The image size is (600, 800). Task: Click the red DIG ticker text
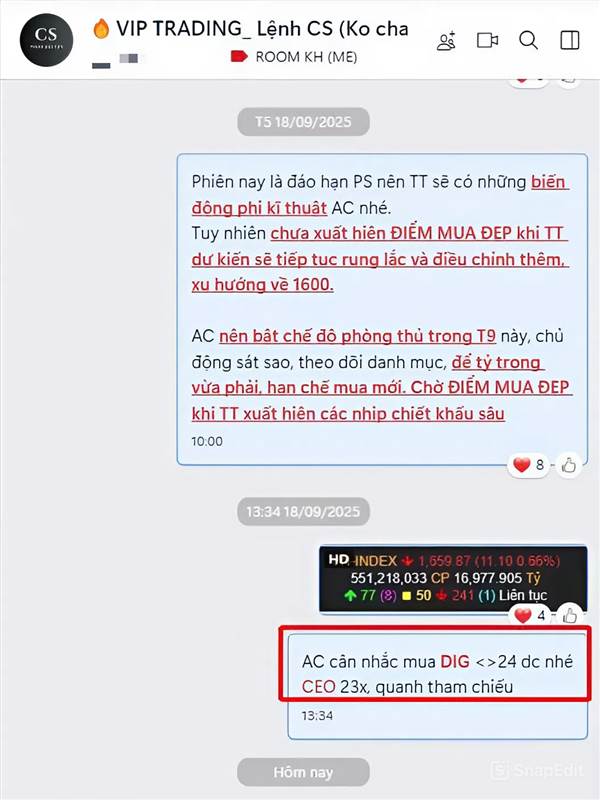click(x=455, y=662)
